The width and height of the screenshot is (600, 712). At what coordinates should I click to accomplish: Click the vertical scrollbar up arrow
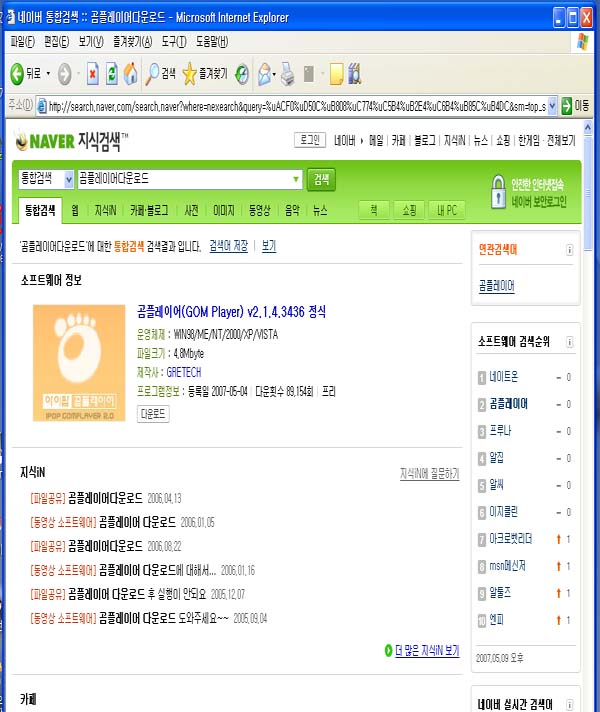588,127
